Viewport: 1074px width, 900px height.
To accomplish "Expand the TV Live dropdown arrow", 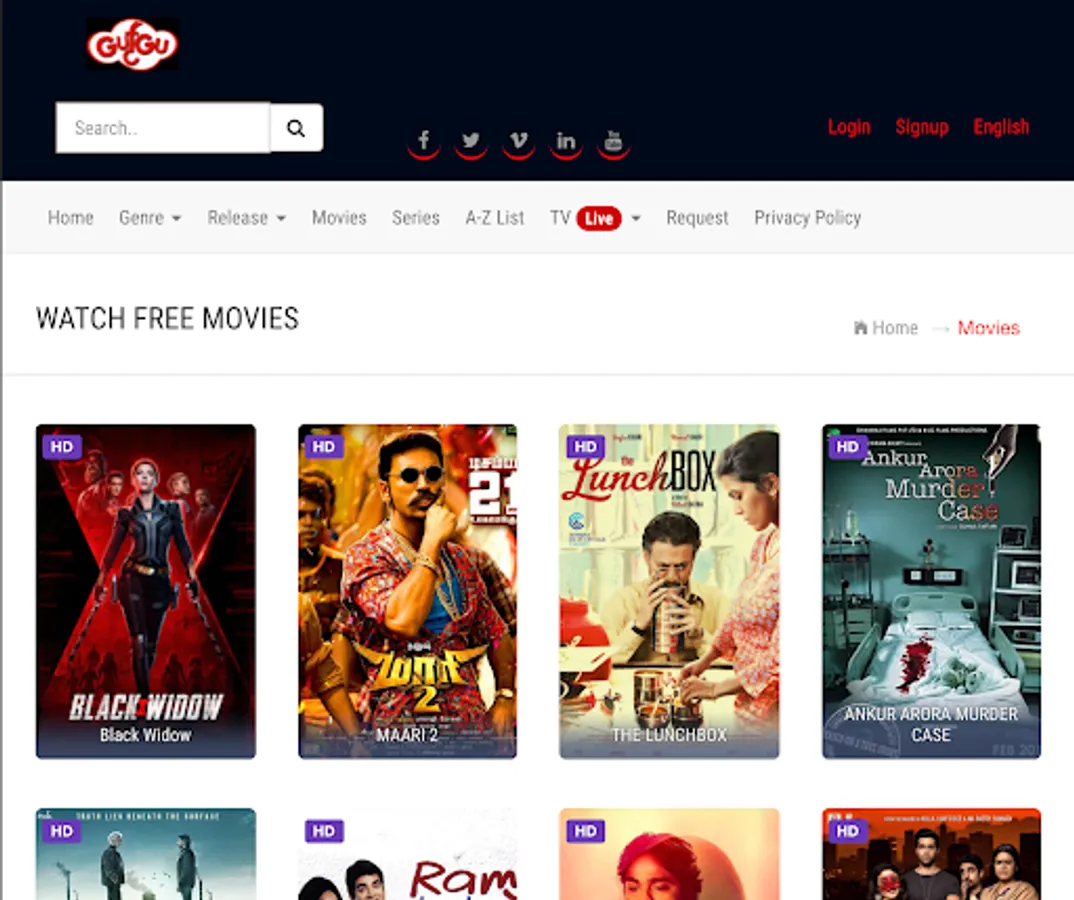I will (x=636, y=218).
